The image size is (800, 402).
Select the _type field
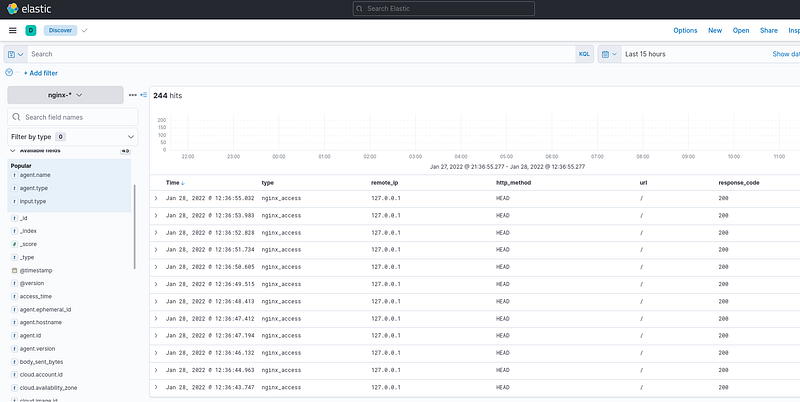(27, 258)
